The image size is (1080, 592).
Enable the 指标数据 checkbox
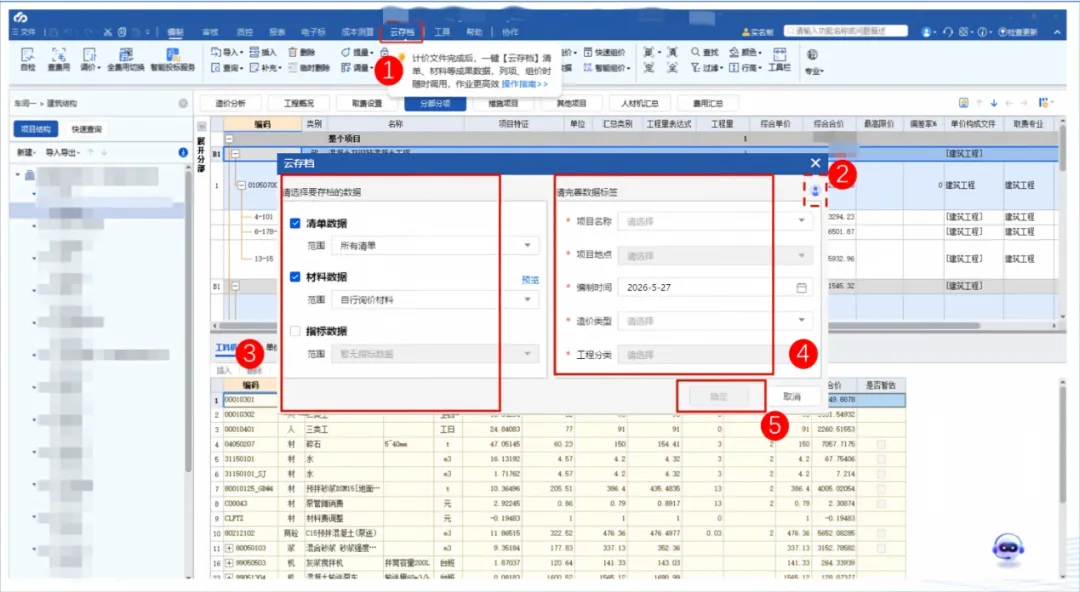coord(295,331)
